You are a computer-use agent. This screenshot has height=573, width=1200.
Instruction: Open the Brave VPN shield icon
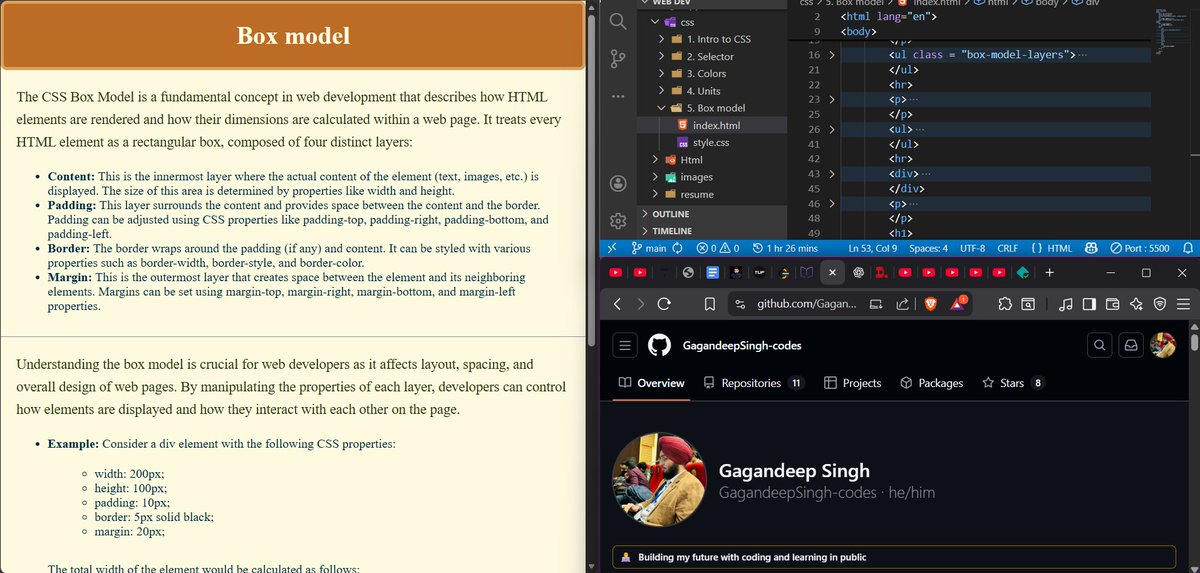[1160, 304]
